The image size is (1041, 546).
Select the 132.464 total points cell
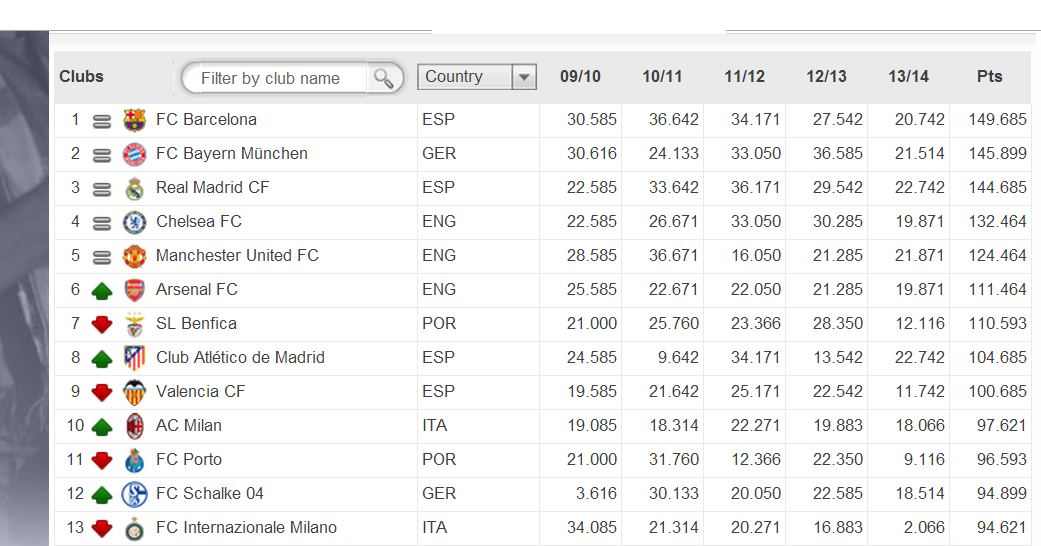[x=991, y=222]
